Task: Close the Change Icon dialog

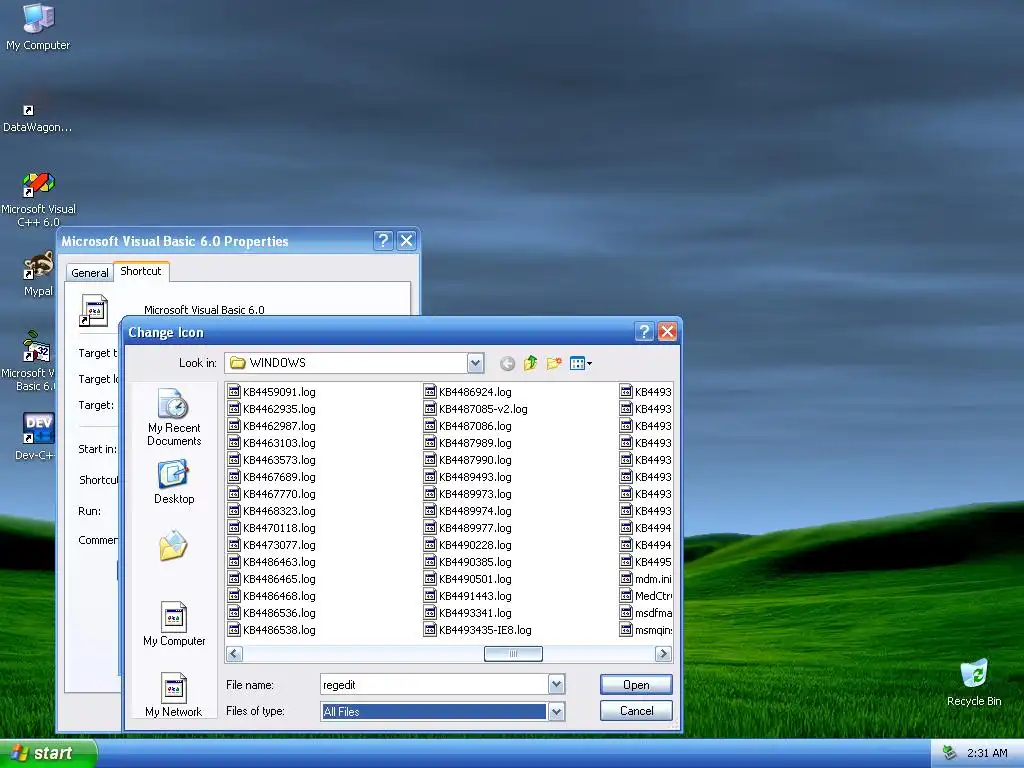Action: [x=667, y=332]
